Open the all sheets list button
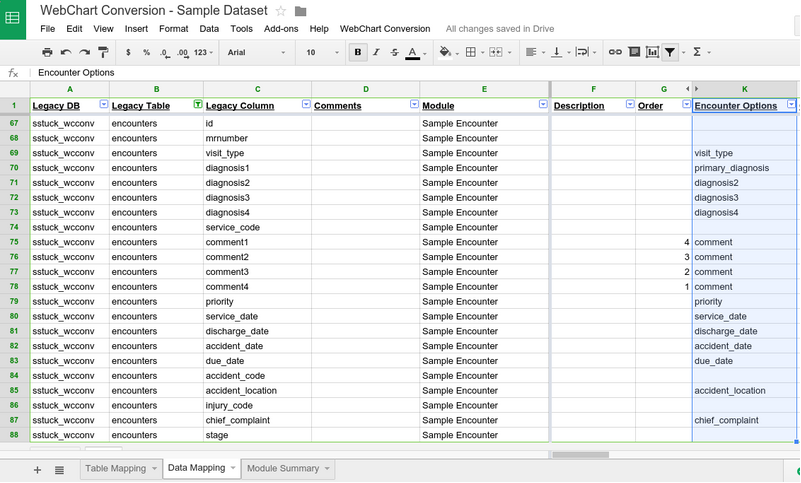Screen dimensions: 801x483 59,469
